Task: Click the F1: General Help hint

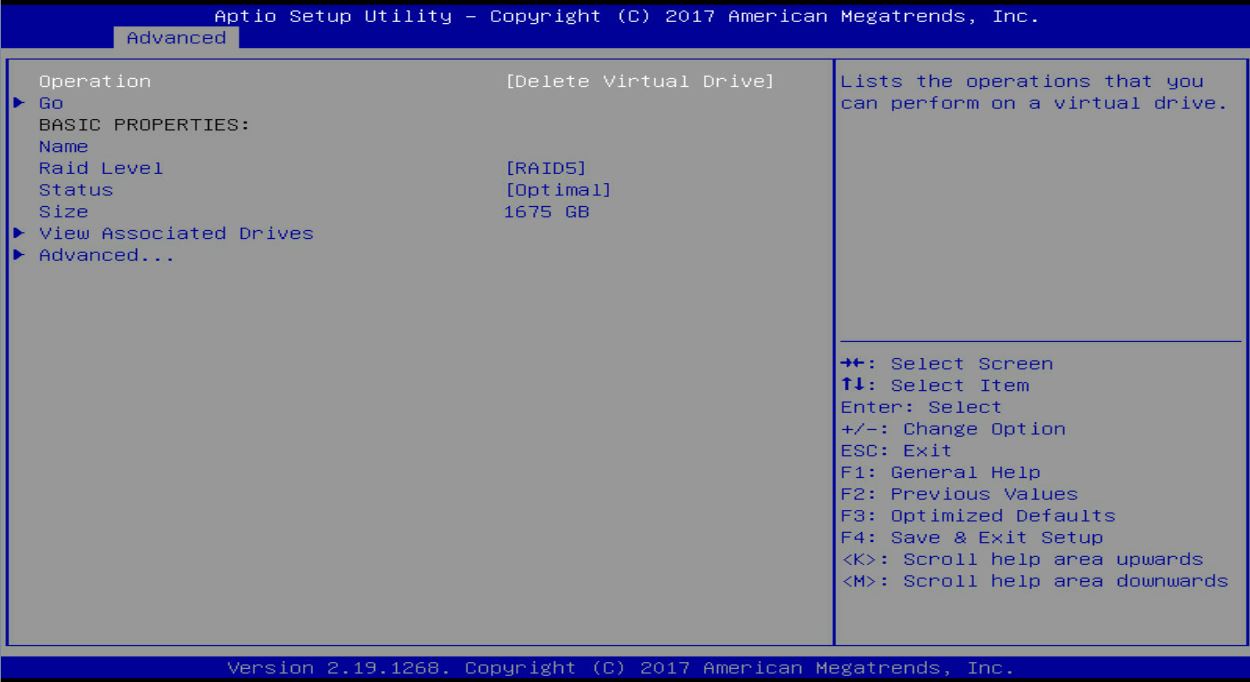Action: pos(940,472)
